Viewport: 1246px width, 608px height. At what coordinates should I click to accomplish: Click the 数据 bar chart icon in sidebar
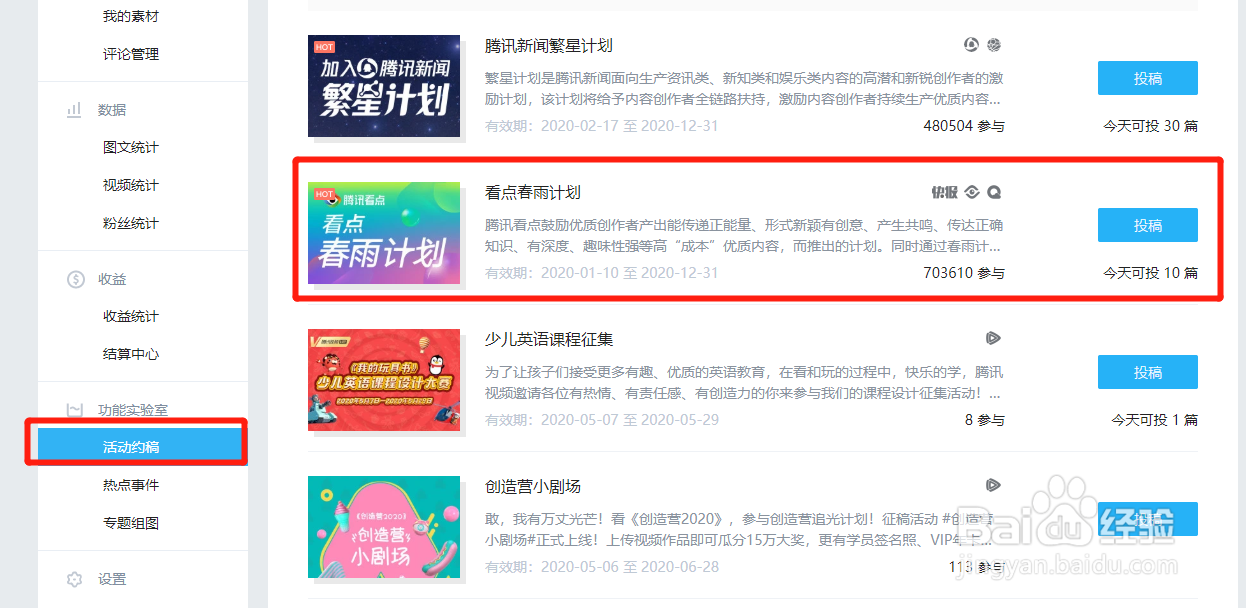coord(74,109)
